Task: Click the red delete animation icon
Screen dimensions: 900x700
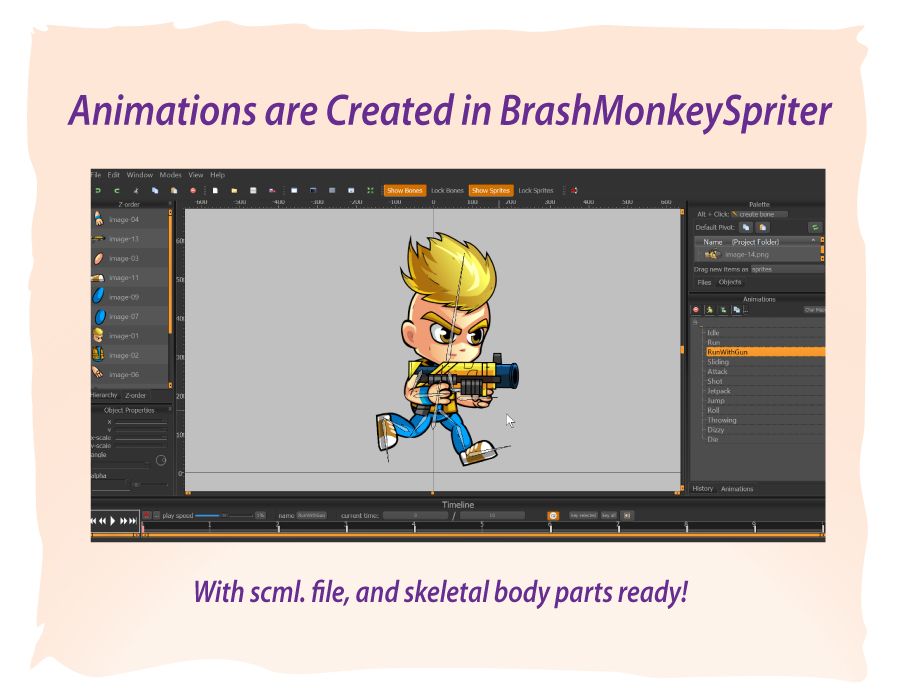Action: (696, 310)
